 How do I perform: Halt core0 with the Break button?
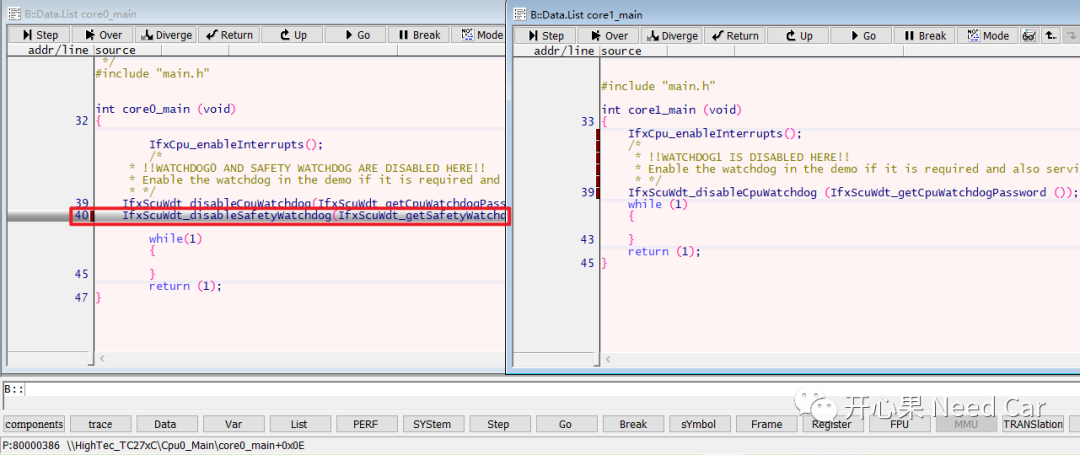[419, 35]
